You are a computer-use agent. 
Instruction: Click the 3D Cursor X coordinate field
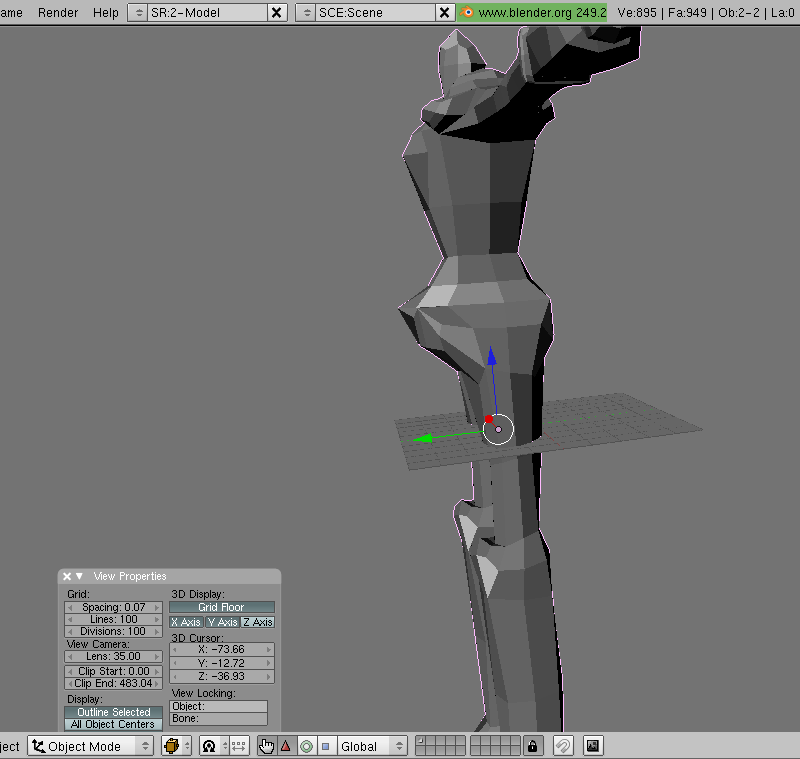(221, 649)
